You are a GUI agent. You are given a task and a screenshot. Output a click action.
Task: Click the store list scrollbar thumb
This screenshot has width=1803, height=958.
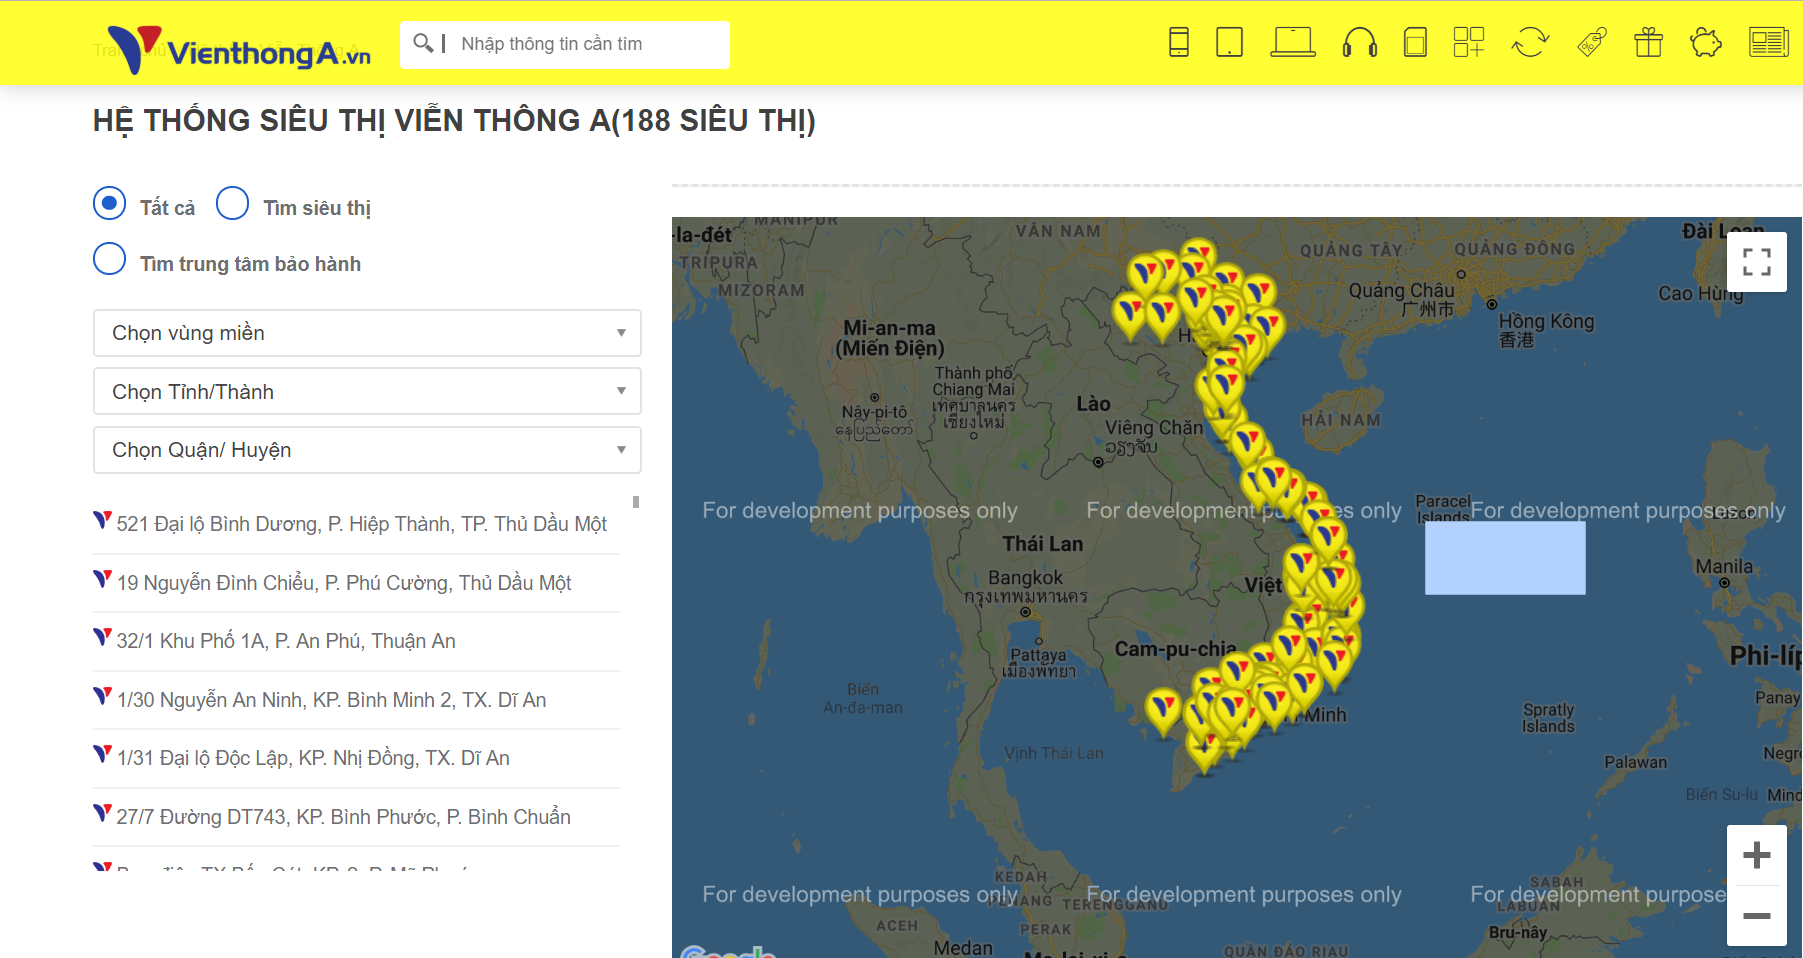tap(636, 502)
